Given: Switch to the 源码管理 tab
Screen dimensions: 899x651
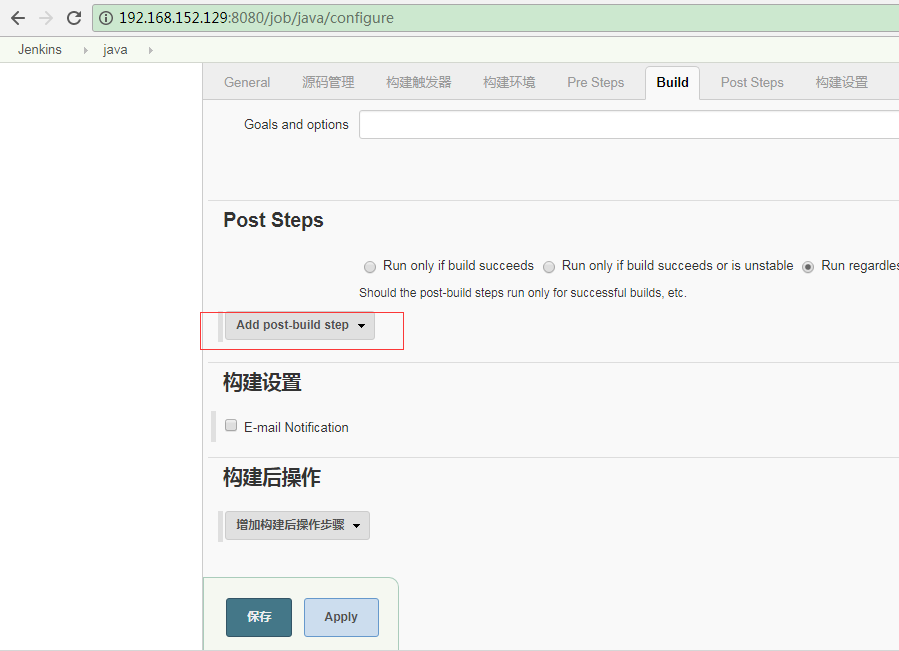Looking at the screenshot, I should (x=328, y=83).
